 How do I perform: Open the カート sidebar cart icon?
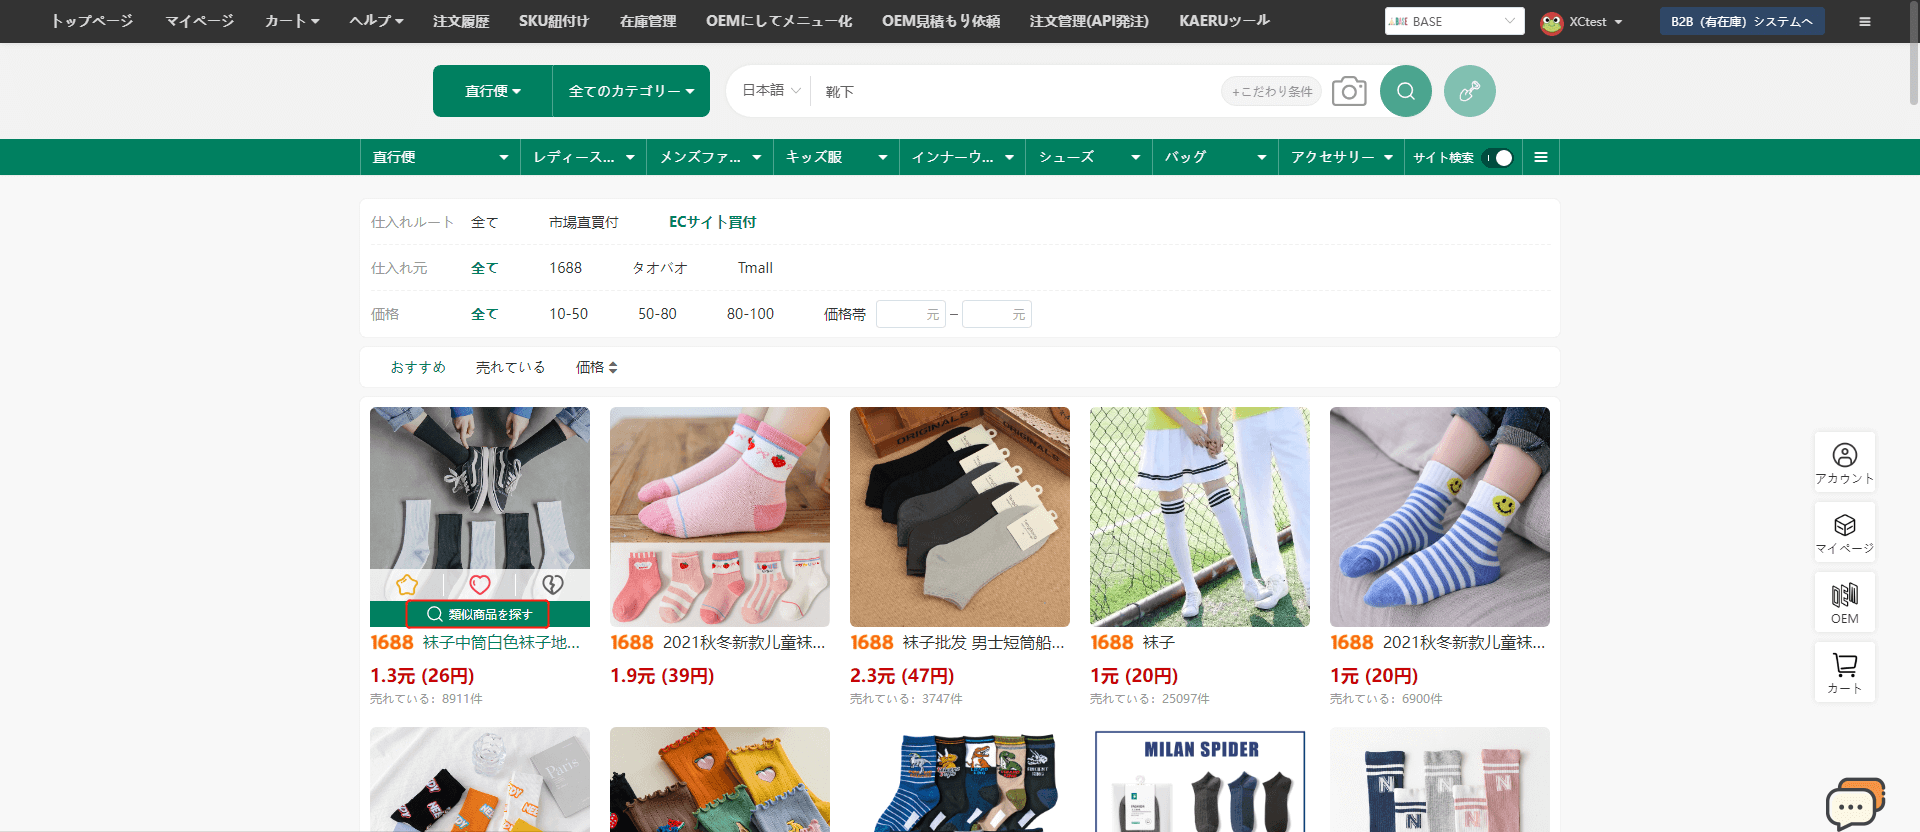pyautogui.click(x=1845, y=672)
